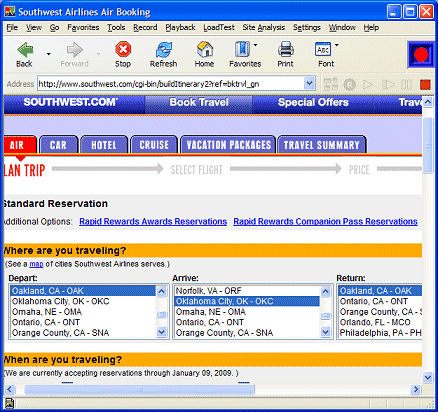The width and height of the screenshot is (438, 412).
Task: Open the Go menu
Action: (54, 27)
